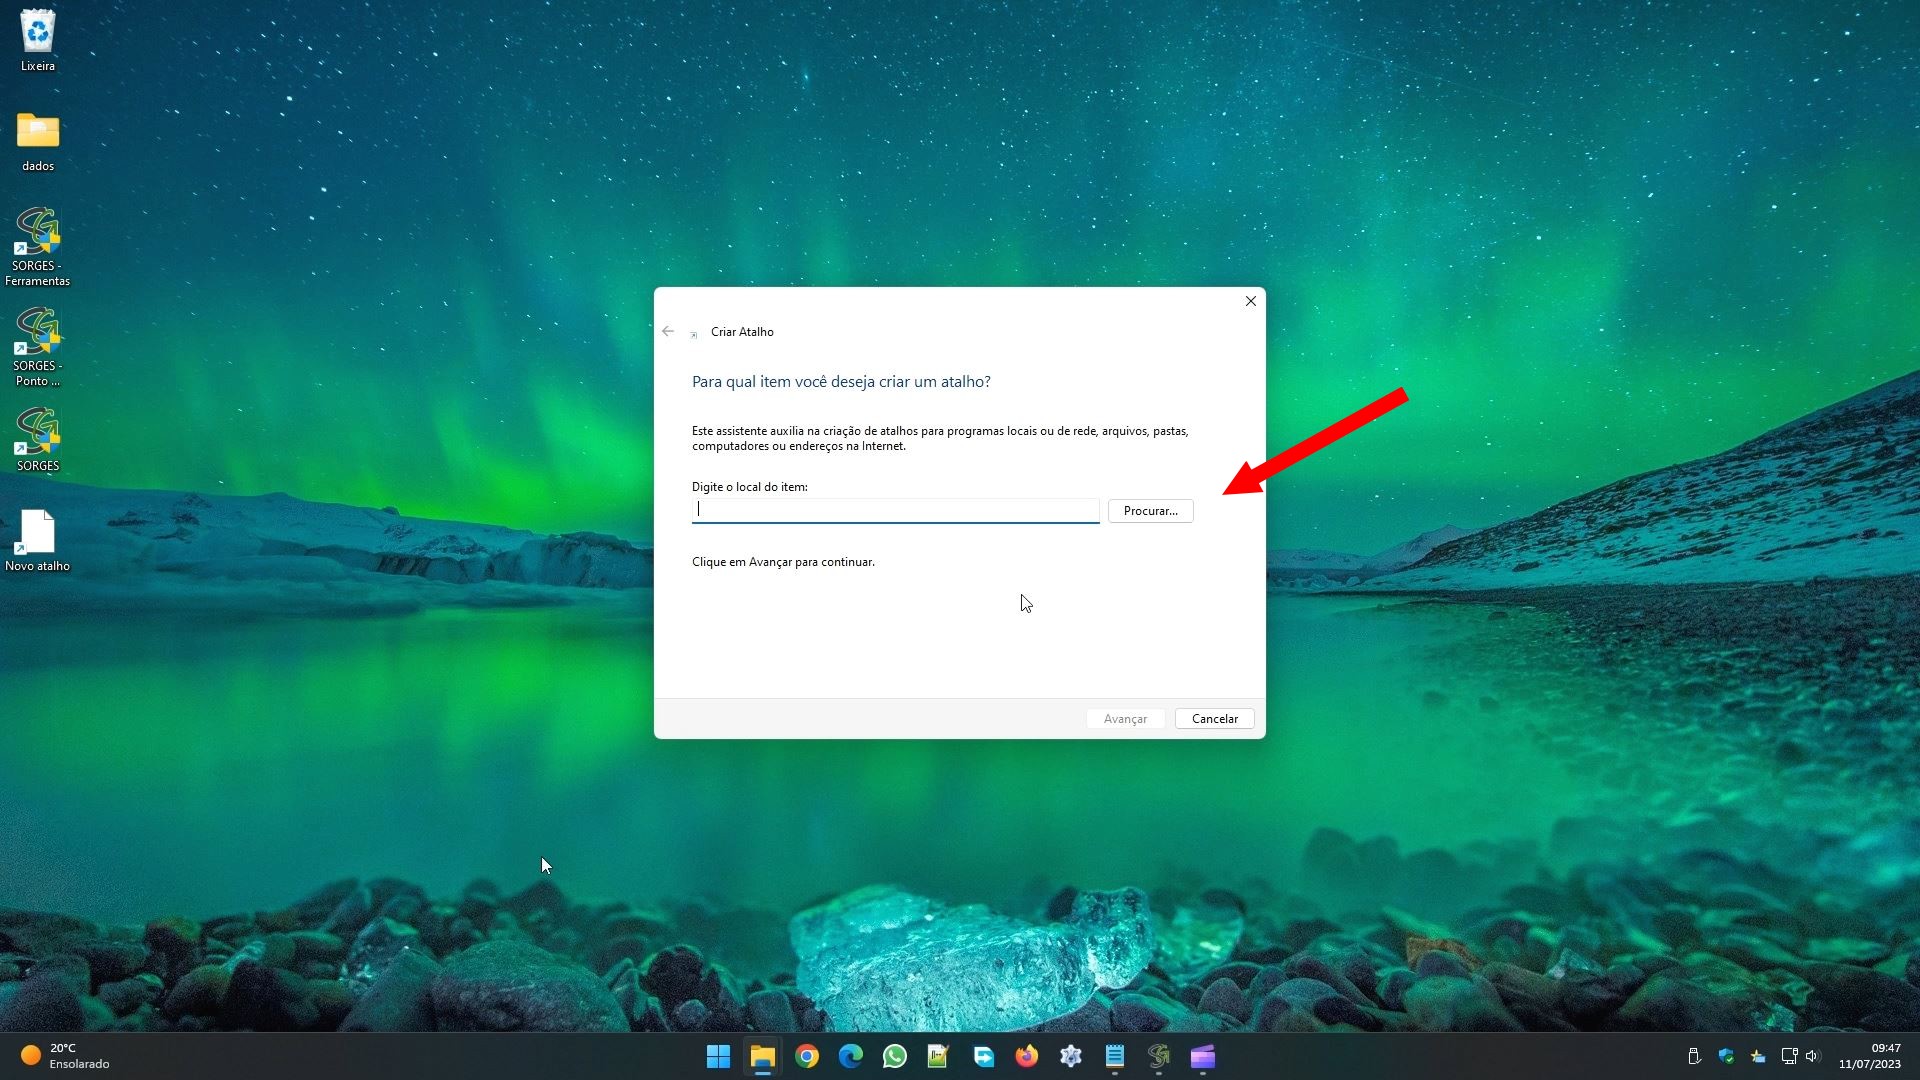
Task: Open the purple Clipchamp icon in taskbar
Action: point(1203,1056)
